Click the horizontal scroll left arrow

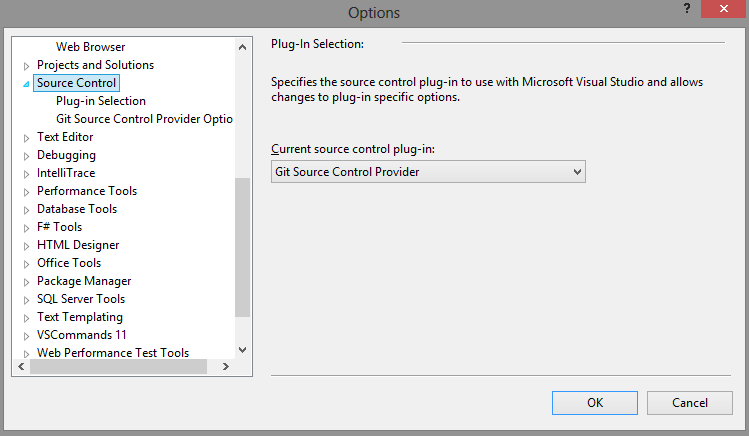[21, 366]
